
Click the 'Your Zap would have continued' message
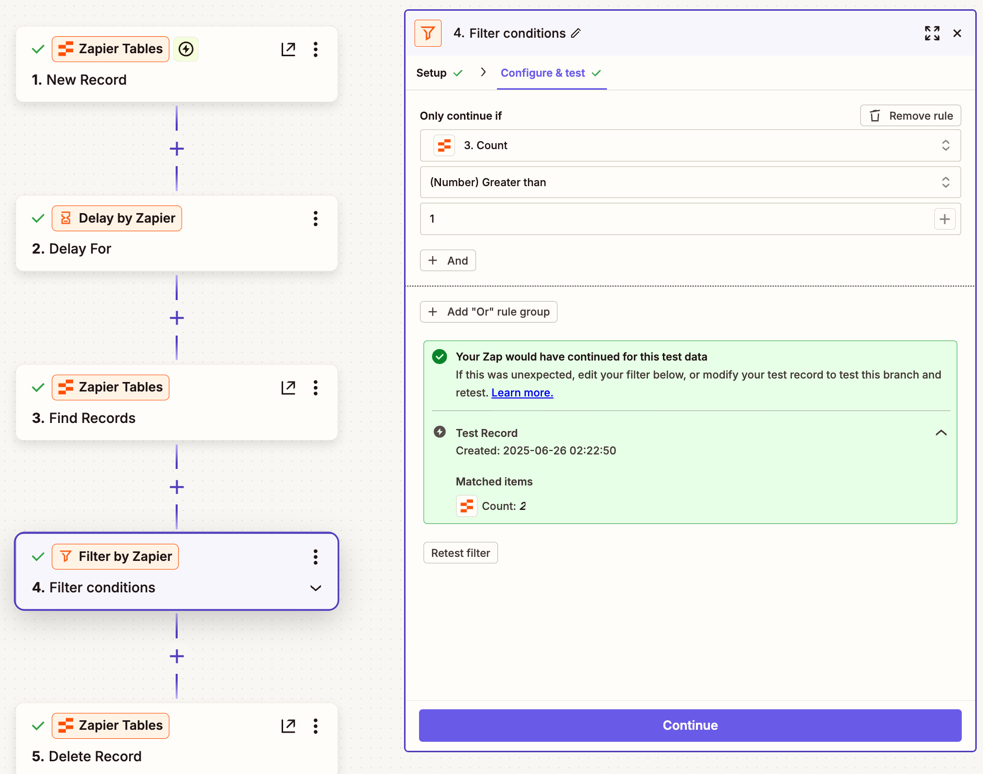pos(581,357)
